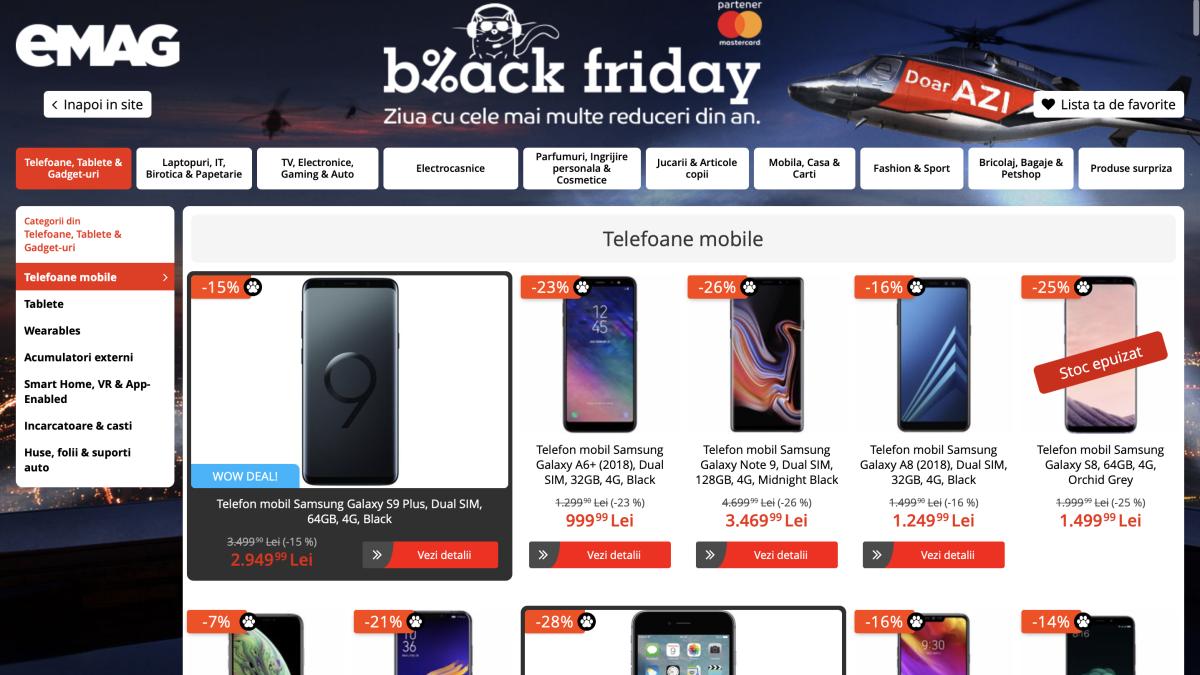The image size is (1200, 675).
Task: Click the paw badge on Galaxy A8 -16%
Action: [916, 287]
